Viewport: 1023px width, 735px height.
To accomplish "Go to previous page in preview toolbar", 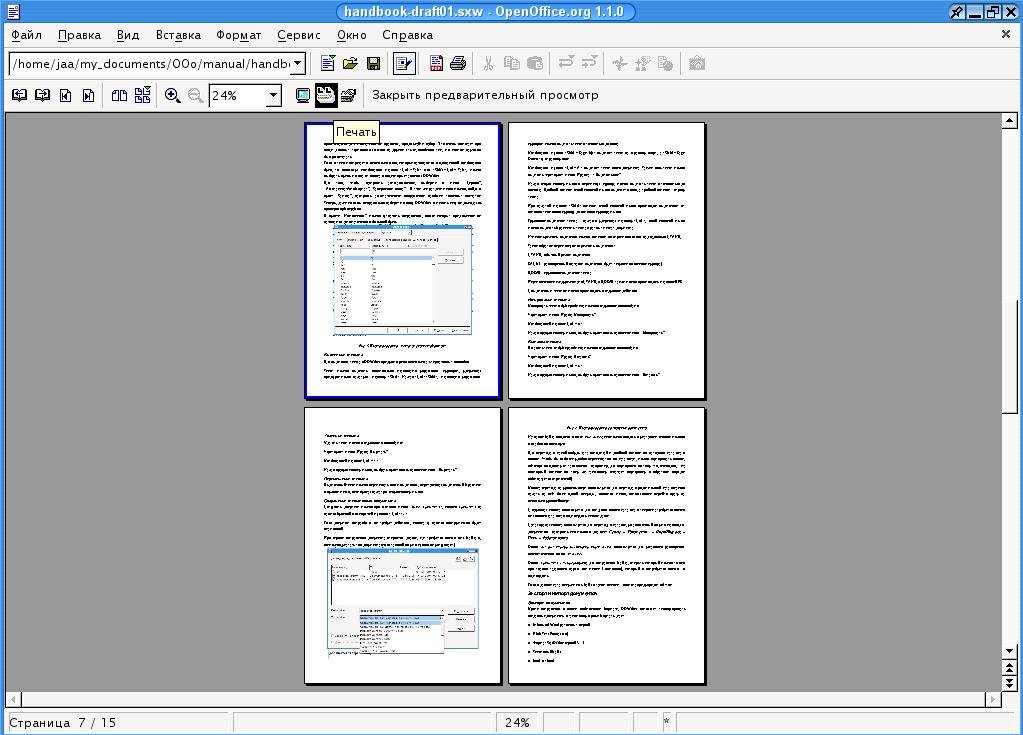I will pyautogui.click(x=20, y=95).
